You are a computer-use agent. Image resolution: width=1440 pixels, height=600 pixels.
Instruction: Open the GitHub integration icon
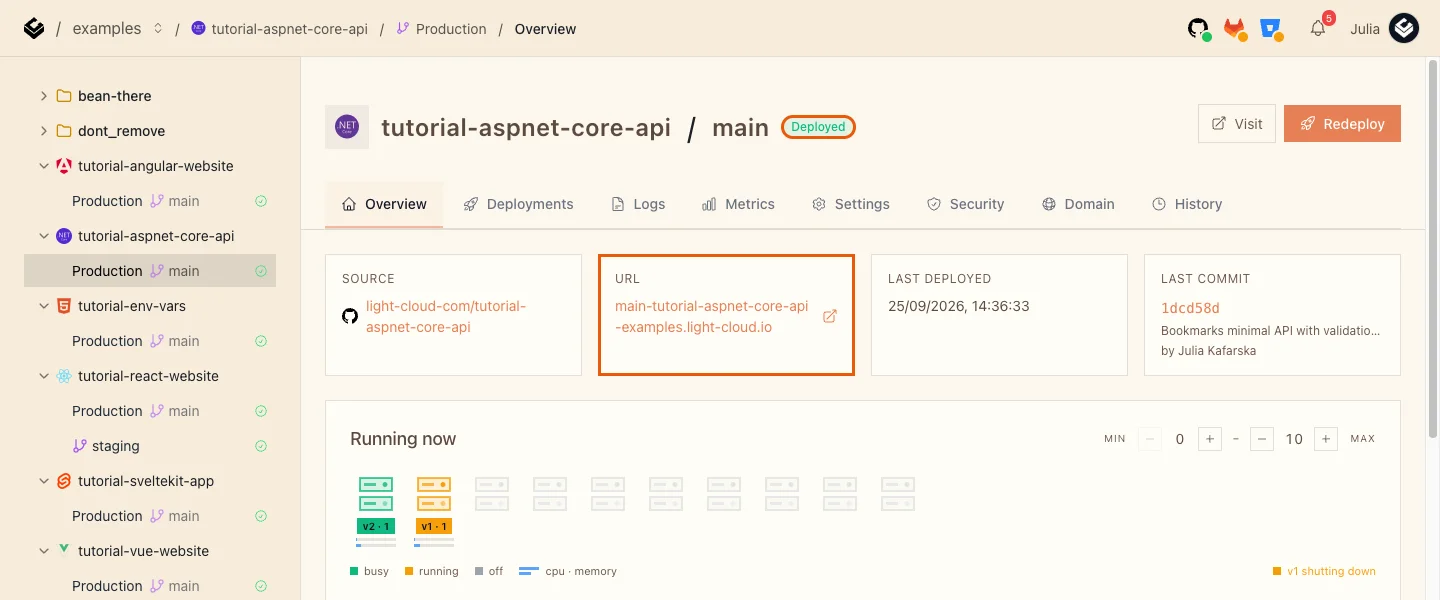pos(1199,29)
